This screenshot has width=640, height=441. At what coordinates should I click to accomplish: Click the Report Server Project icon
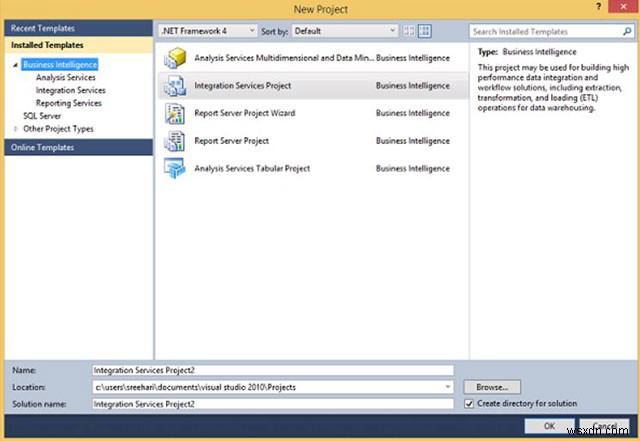[x=175, y=141]
